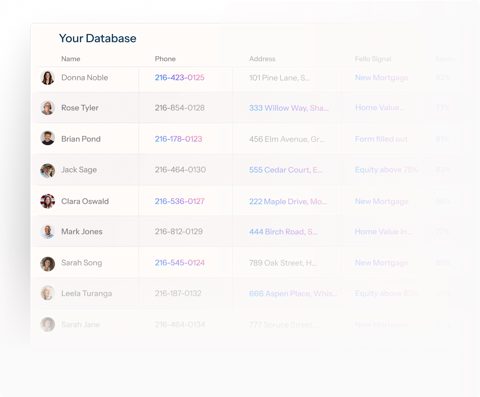Click Form filled out signal for Brian Pond
The width and height of the screenshot is (480, 397).
tap(381, 139)
